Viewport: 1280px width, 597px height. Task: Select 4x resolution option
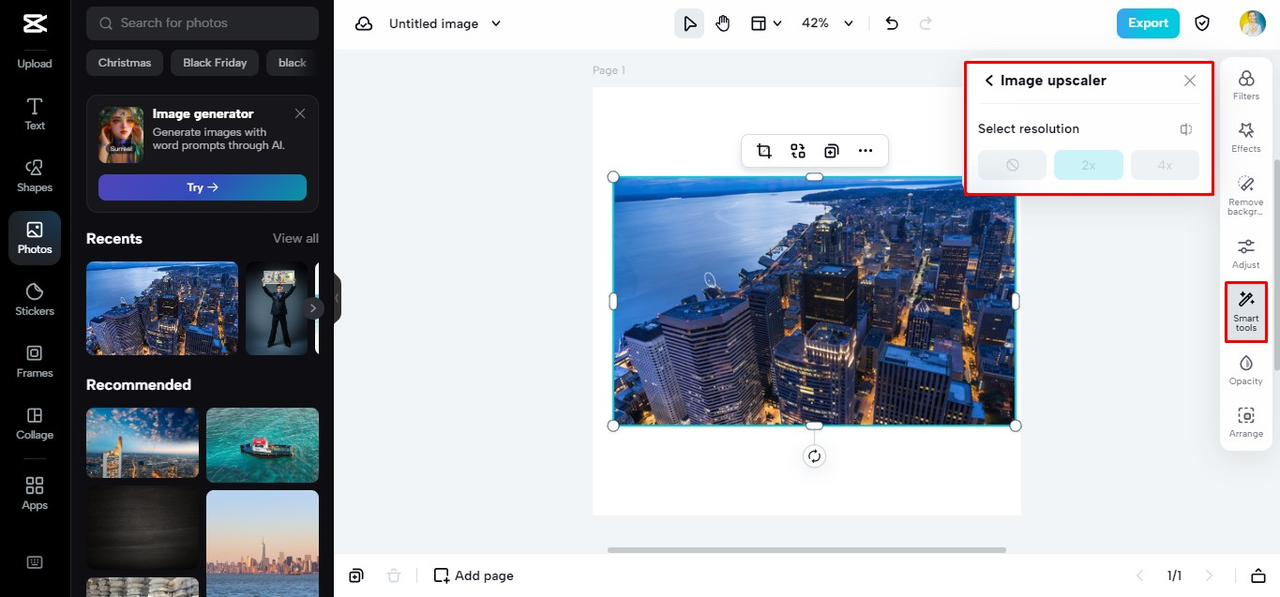pos(1165,165)
